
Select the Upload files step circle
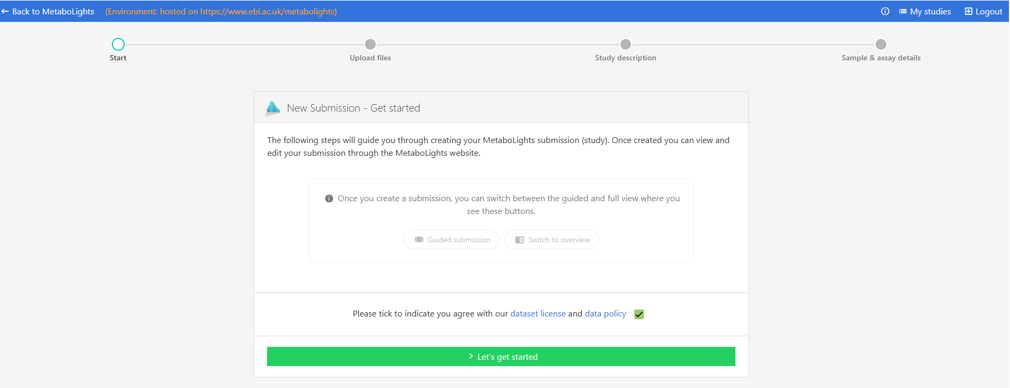pyautogui.click(x=370, y=44)
